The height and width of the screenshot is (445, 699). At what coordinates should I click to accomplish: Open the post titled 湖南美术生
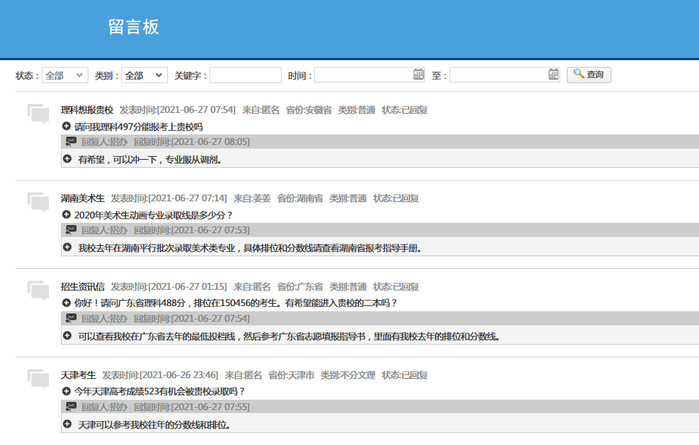(82, 198)
